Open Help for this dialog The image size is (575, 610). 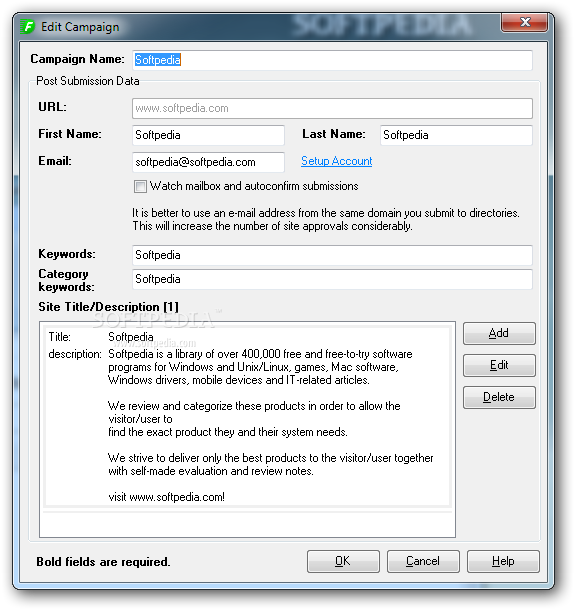click(x=503, y=561)
